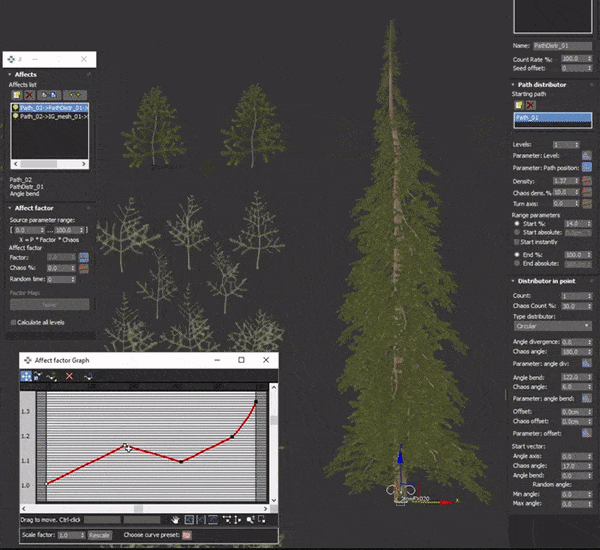Viewport: 600px width, 550px height.
Task: Open the curve preset chooser icon
Action: pos(187,535)
